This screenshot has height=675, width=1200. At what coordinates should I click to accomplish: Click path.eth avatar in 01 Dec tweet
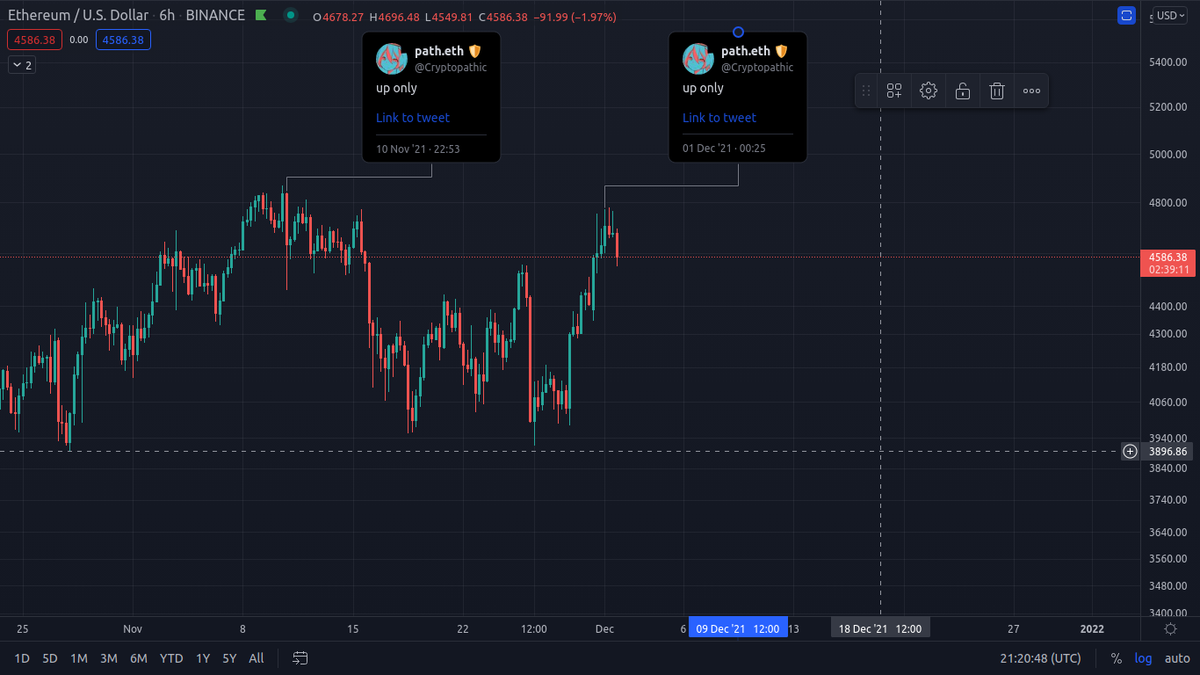tap(698, 59)
